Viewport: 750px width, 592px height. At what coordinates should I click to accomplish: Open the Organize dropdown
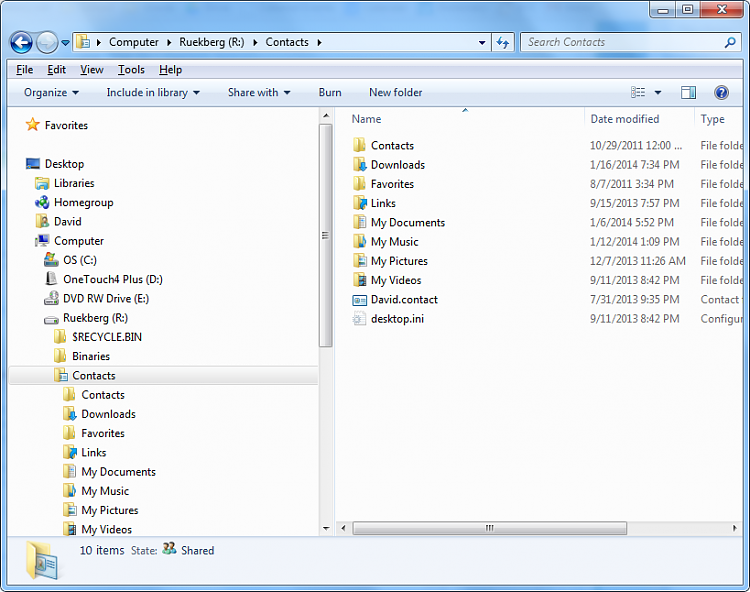51,92
